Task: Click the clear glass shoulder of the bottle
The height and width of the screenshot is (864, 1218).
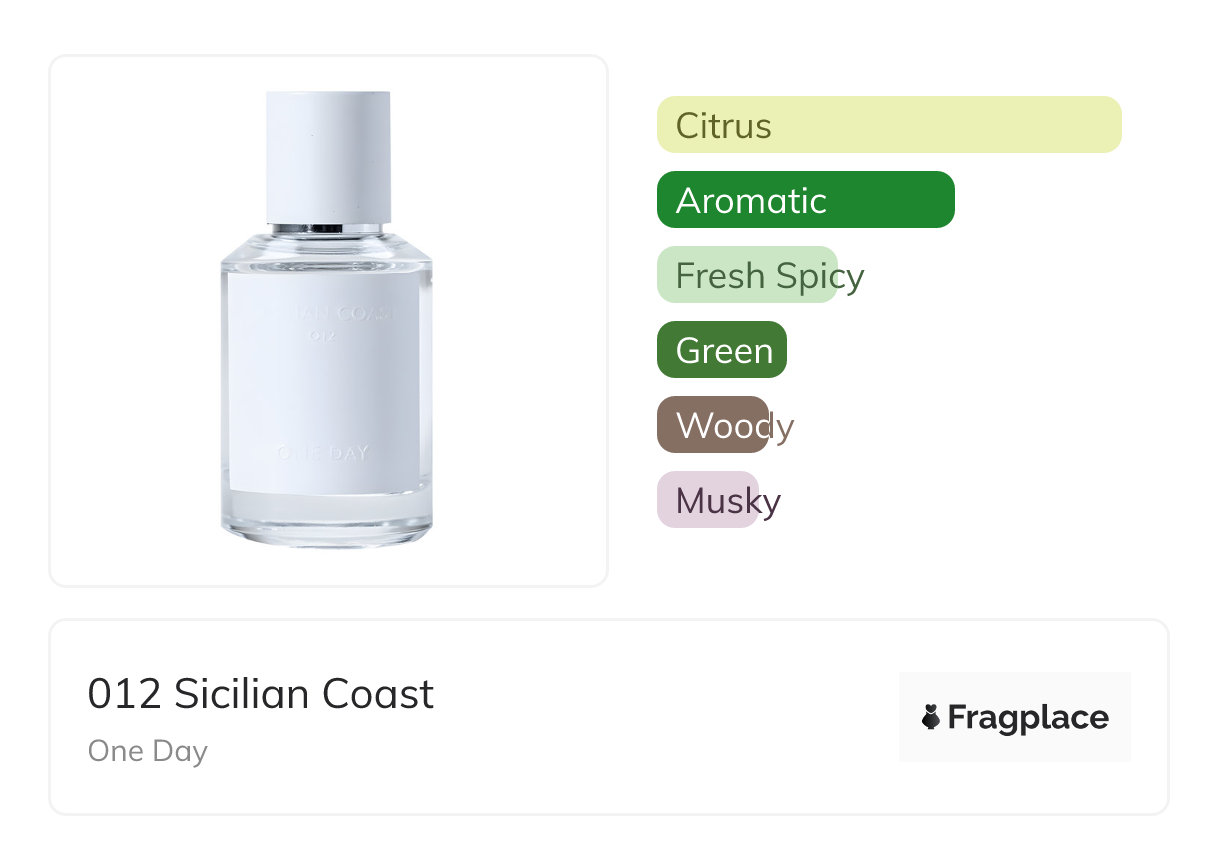Action: pyautogui.click(x=327, y=252)
